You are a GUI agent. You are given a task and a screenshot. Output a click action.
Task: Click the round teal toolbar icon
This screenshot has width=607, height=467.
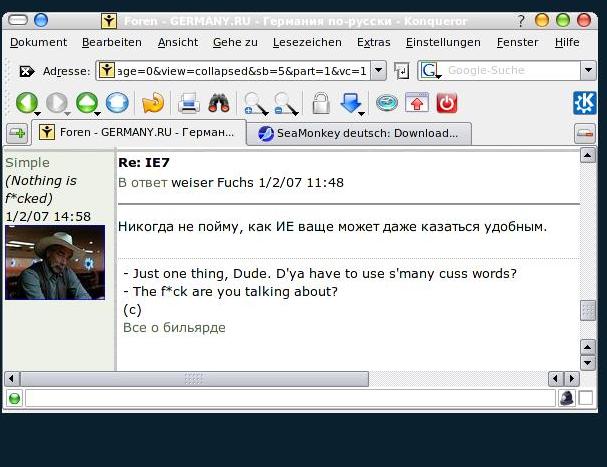(x=387, y=103)
